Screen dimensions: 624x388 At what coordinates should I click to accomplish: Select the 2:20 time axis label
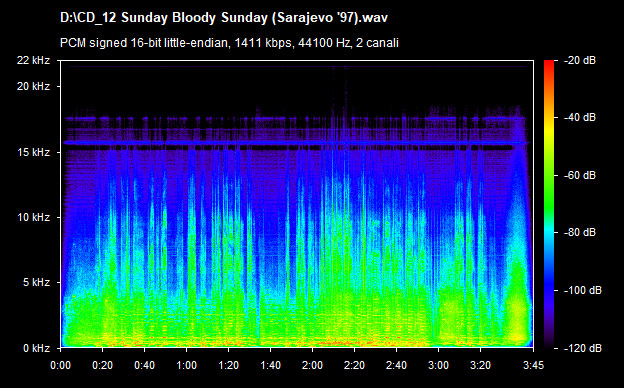(355, 365)
